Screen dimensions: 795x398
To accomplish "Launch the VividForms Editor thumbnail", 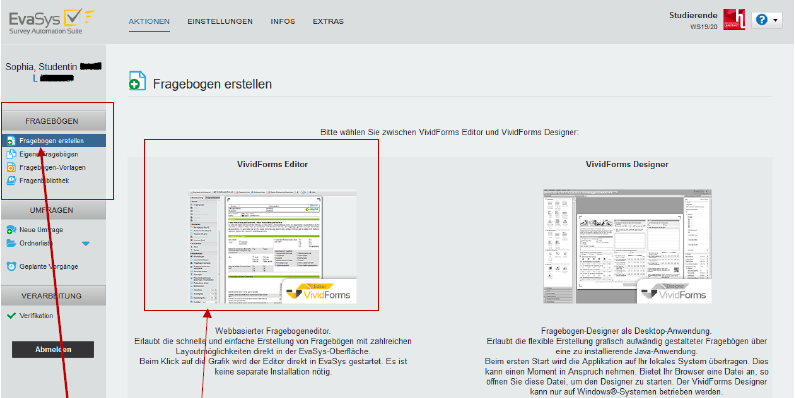I will tap(273, 246).
